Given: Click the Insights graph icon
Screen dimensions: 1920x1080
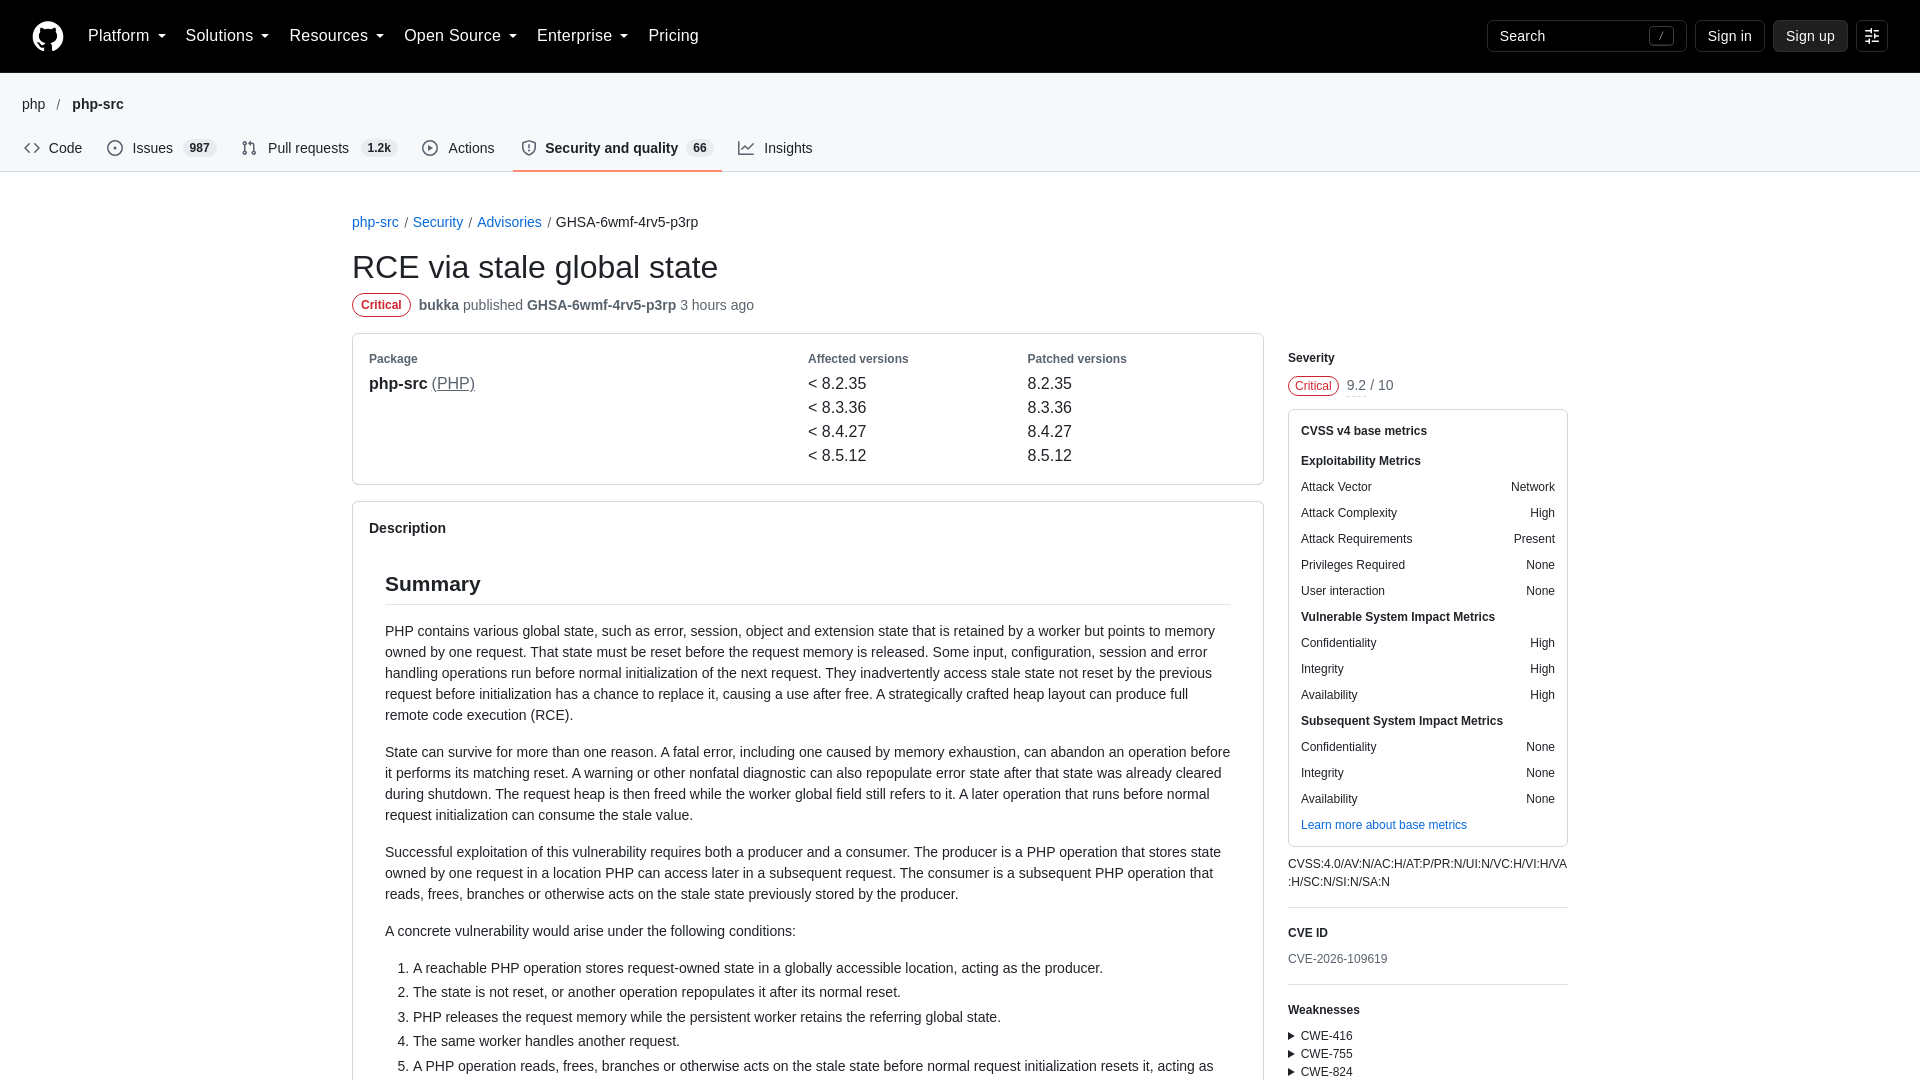Looking at the screenshot, I should pyautogui.click(x=746, y=148).
